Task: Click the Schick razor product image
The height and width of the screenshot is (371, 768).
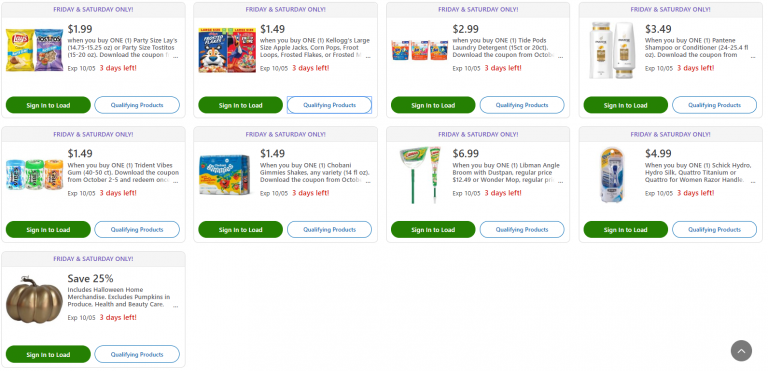Action: pyautogui.click(x=612, y=175)
